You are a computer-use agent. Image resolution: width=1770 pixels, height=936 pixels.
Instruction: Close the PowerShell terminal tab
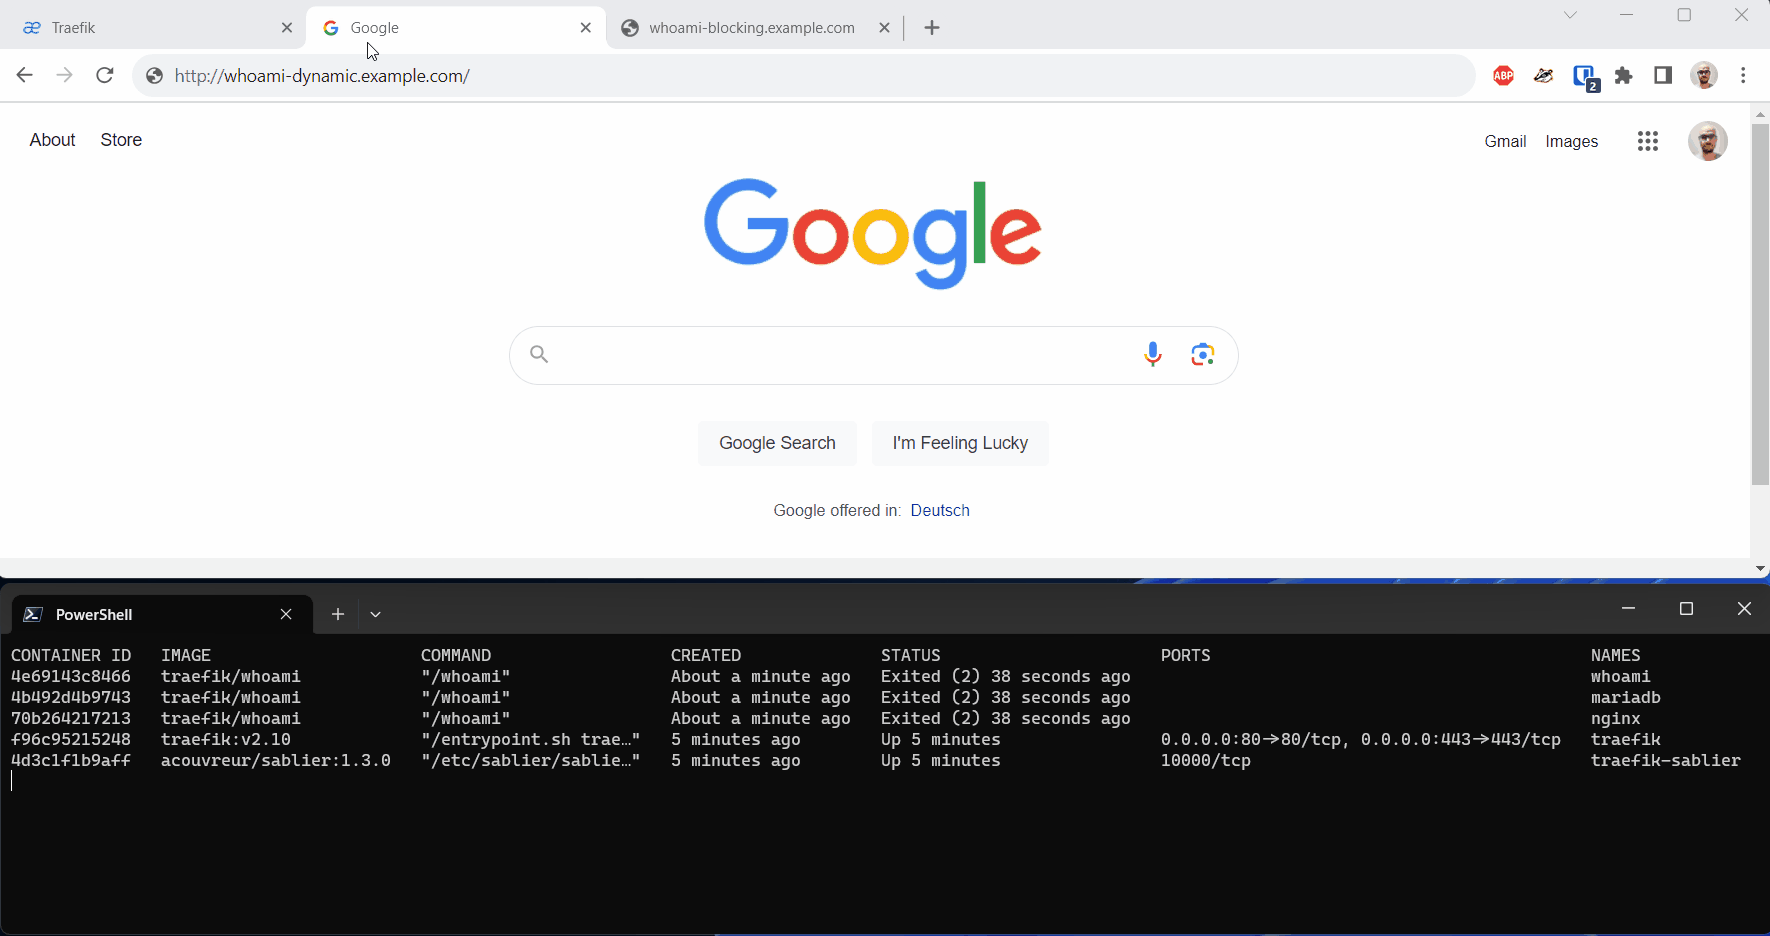[x=286, y=614]
